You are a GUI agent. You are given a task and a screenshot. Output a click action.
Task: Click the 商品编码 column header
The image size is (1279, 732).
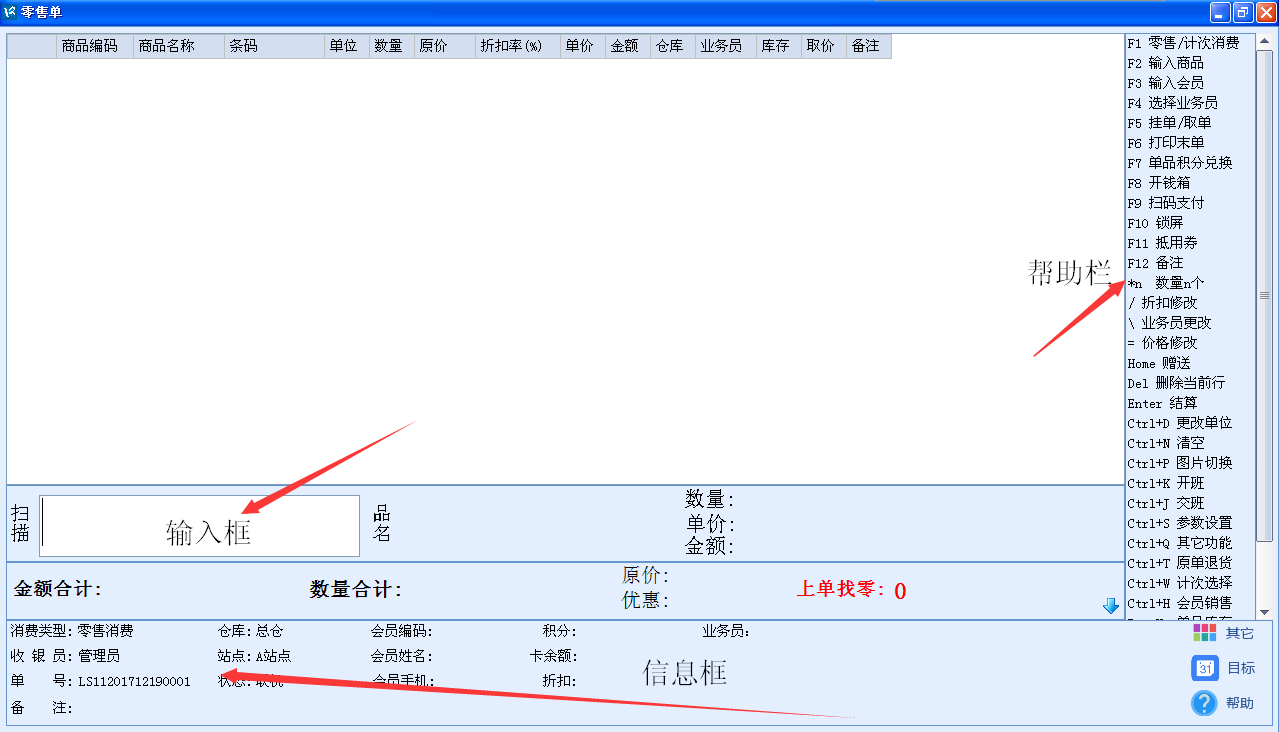pos(94,46)
